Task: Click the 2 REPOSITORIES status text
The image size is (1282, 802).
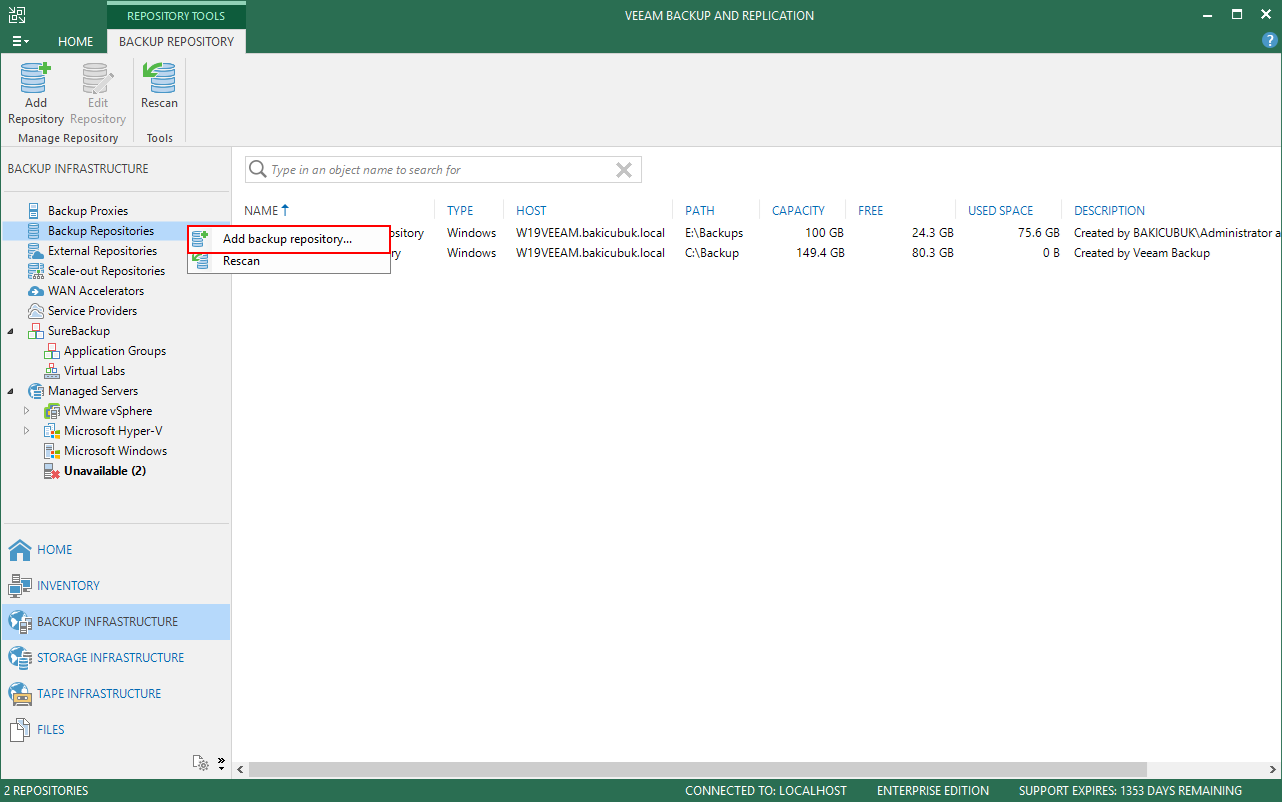Action: (46, 791)
